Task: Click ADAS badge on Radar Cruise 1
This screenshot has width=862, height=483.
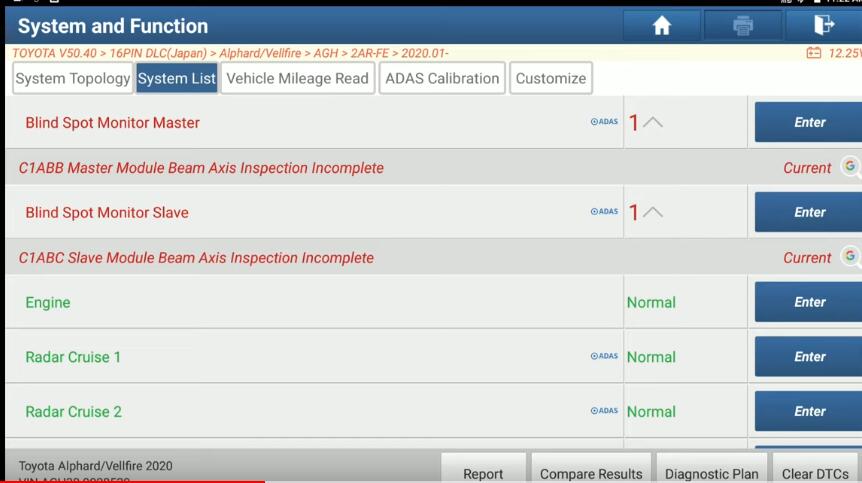Action: click(604, 356)
